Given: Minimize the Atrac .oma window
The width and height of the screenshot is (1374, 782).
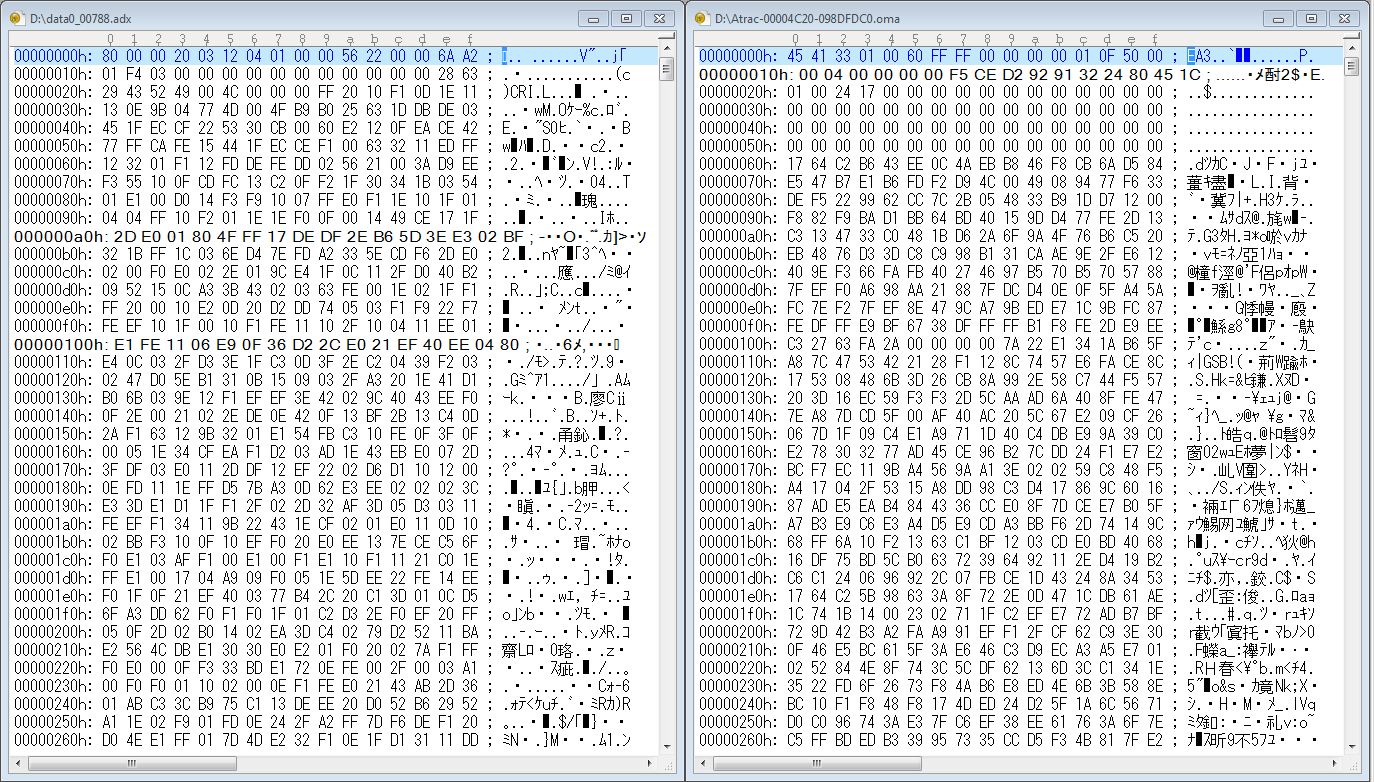Looking at the screenshot, I should pyautogui.click(x=1276, y=19).
